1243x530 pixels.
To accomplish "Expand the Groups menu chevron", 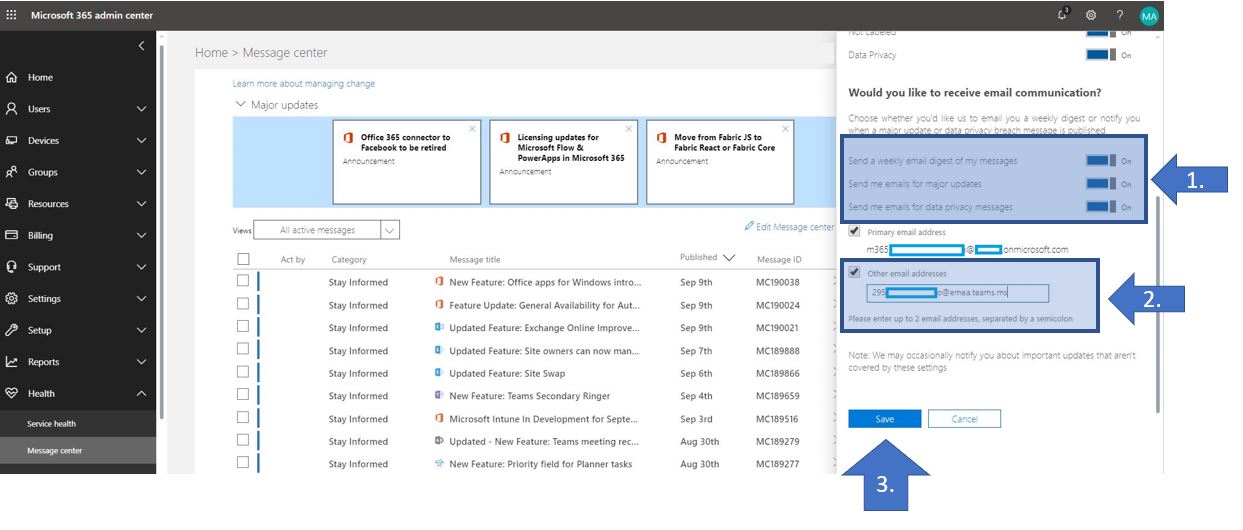I will [x=141, y=172].
